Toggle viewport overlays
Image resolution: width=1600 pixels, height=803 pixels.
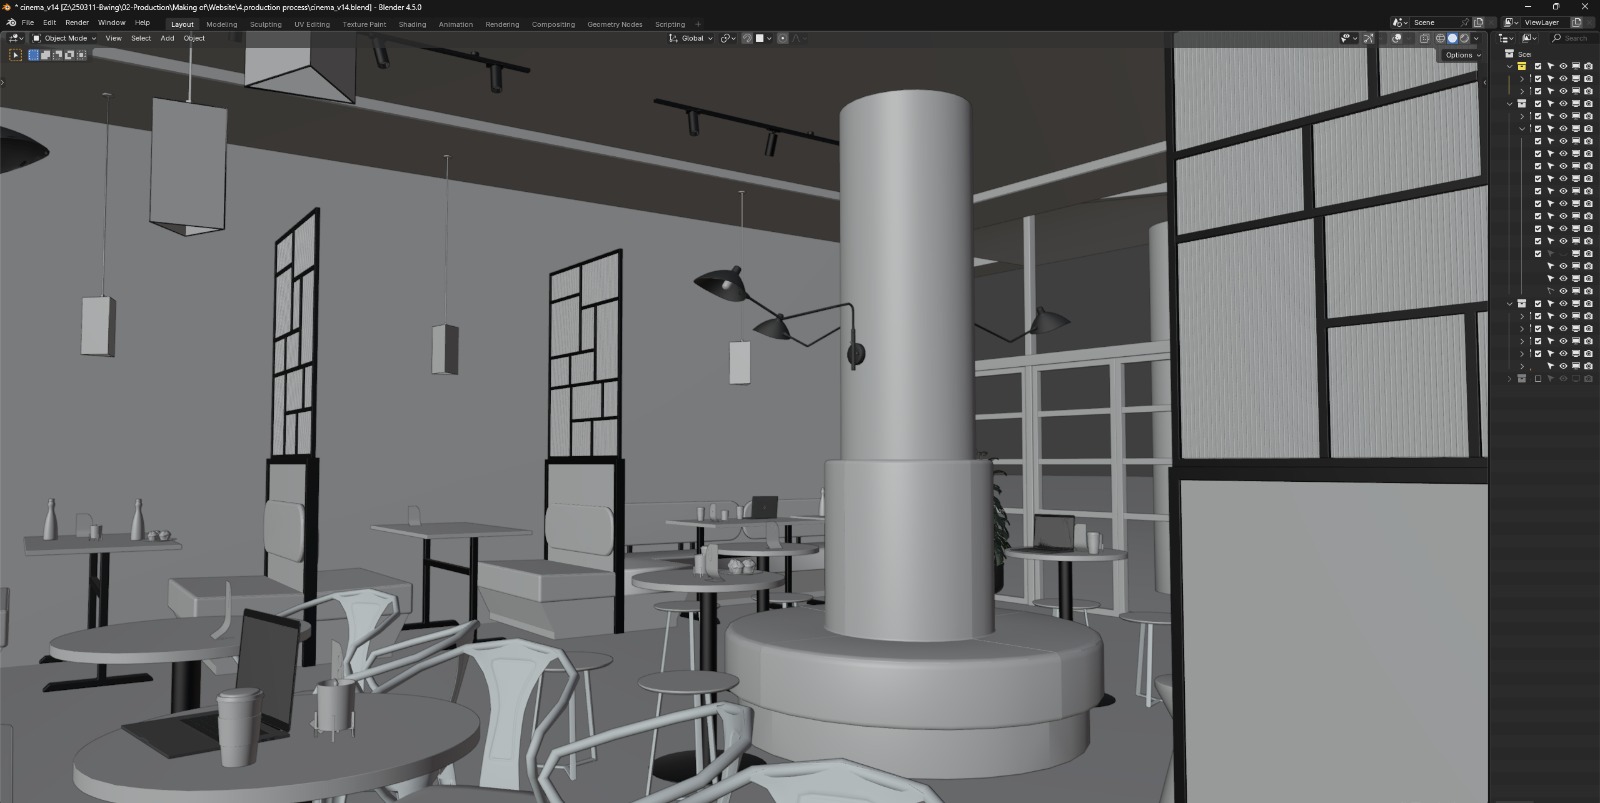pyautogui.click(x=1397, y=38)
